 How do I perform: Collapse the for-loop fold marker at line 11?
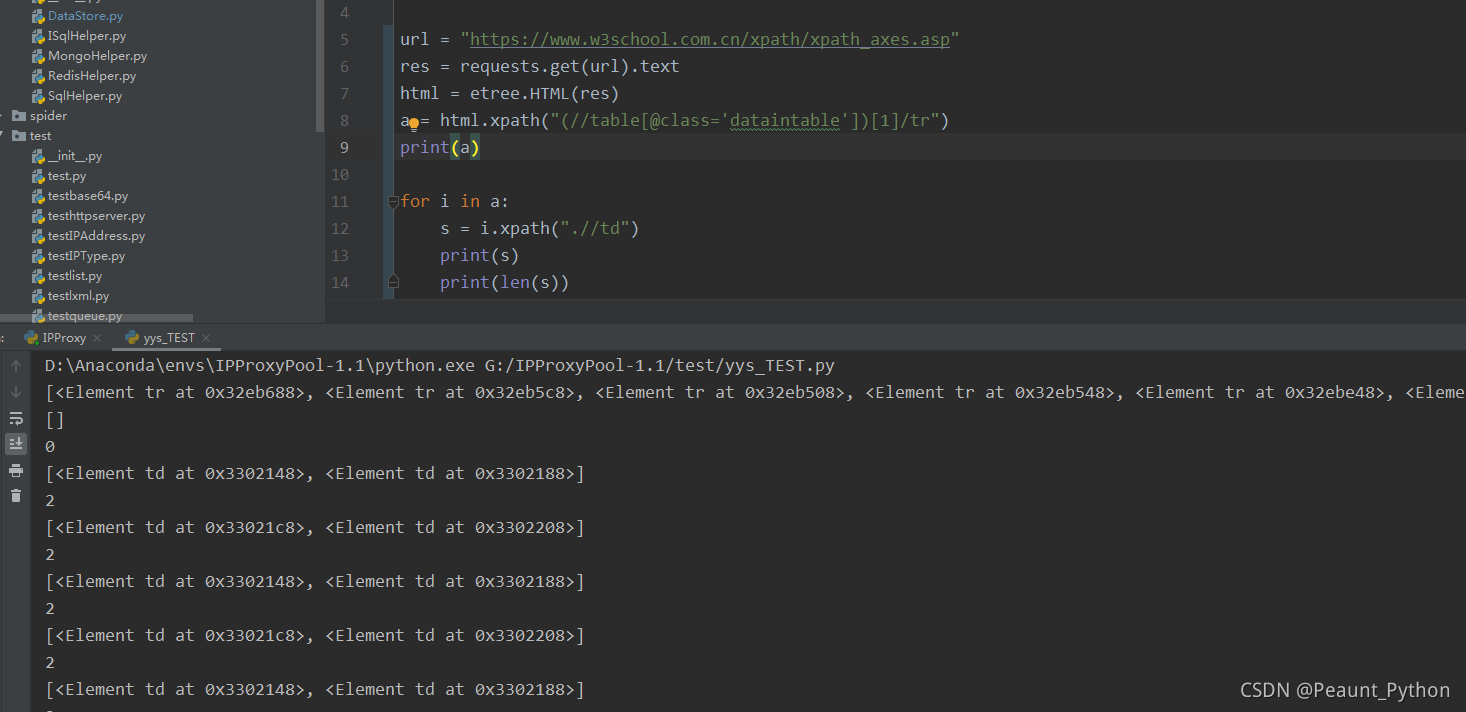393,201
